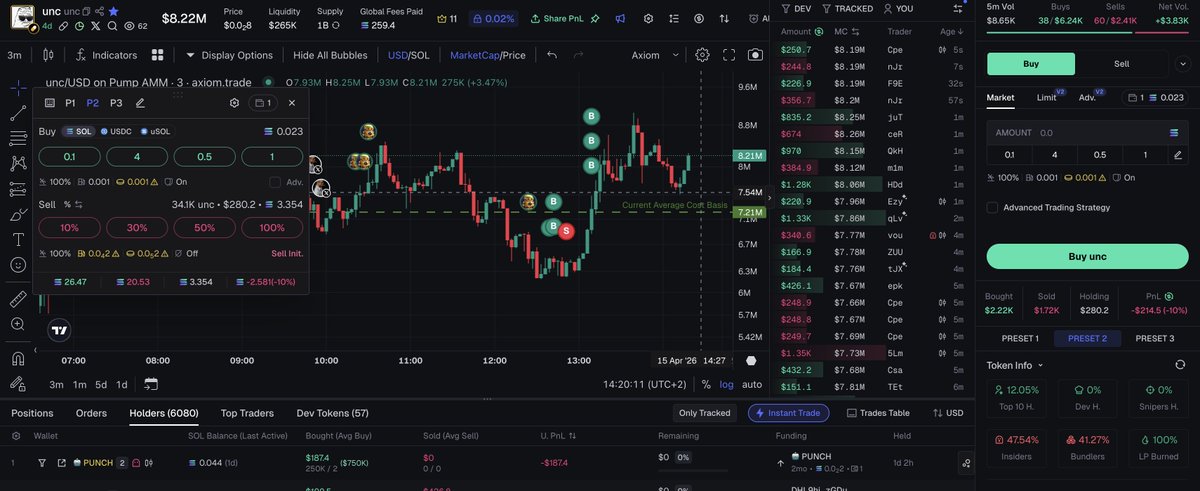This screenshot has width=1200, height=491.
Task: Open the date range calendar icon
Action: [x=151, y=384]
